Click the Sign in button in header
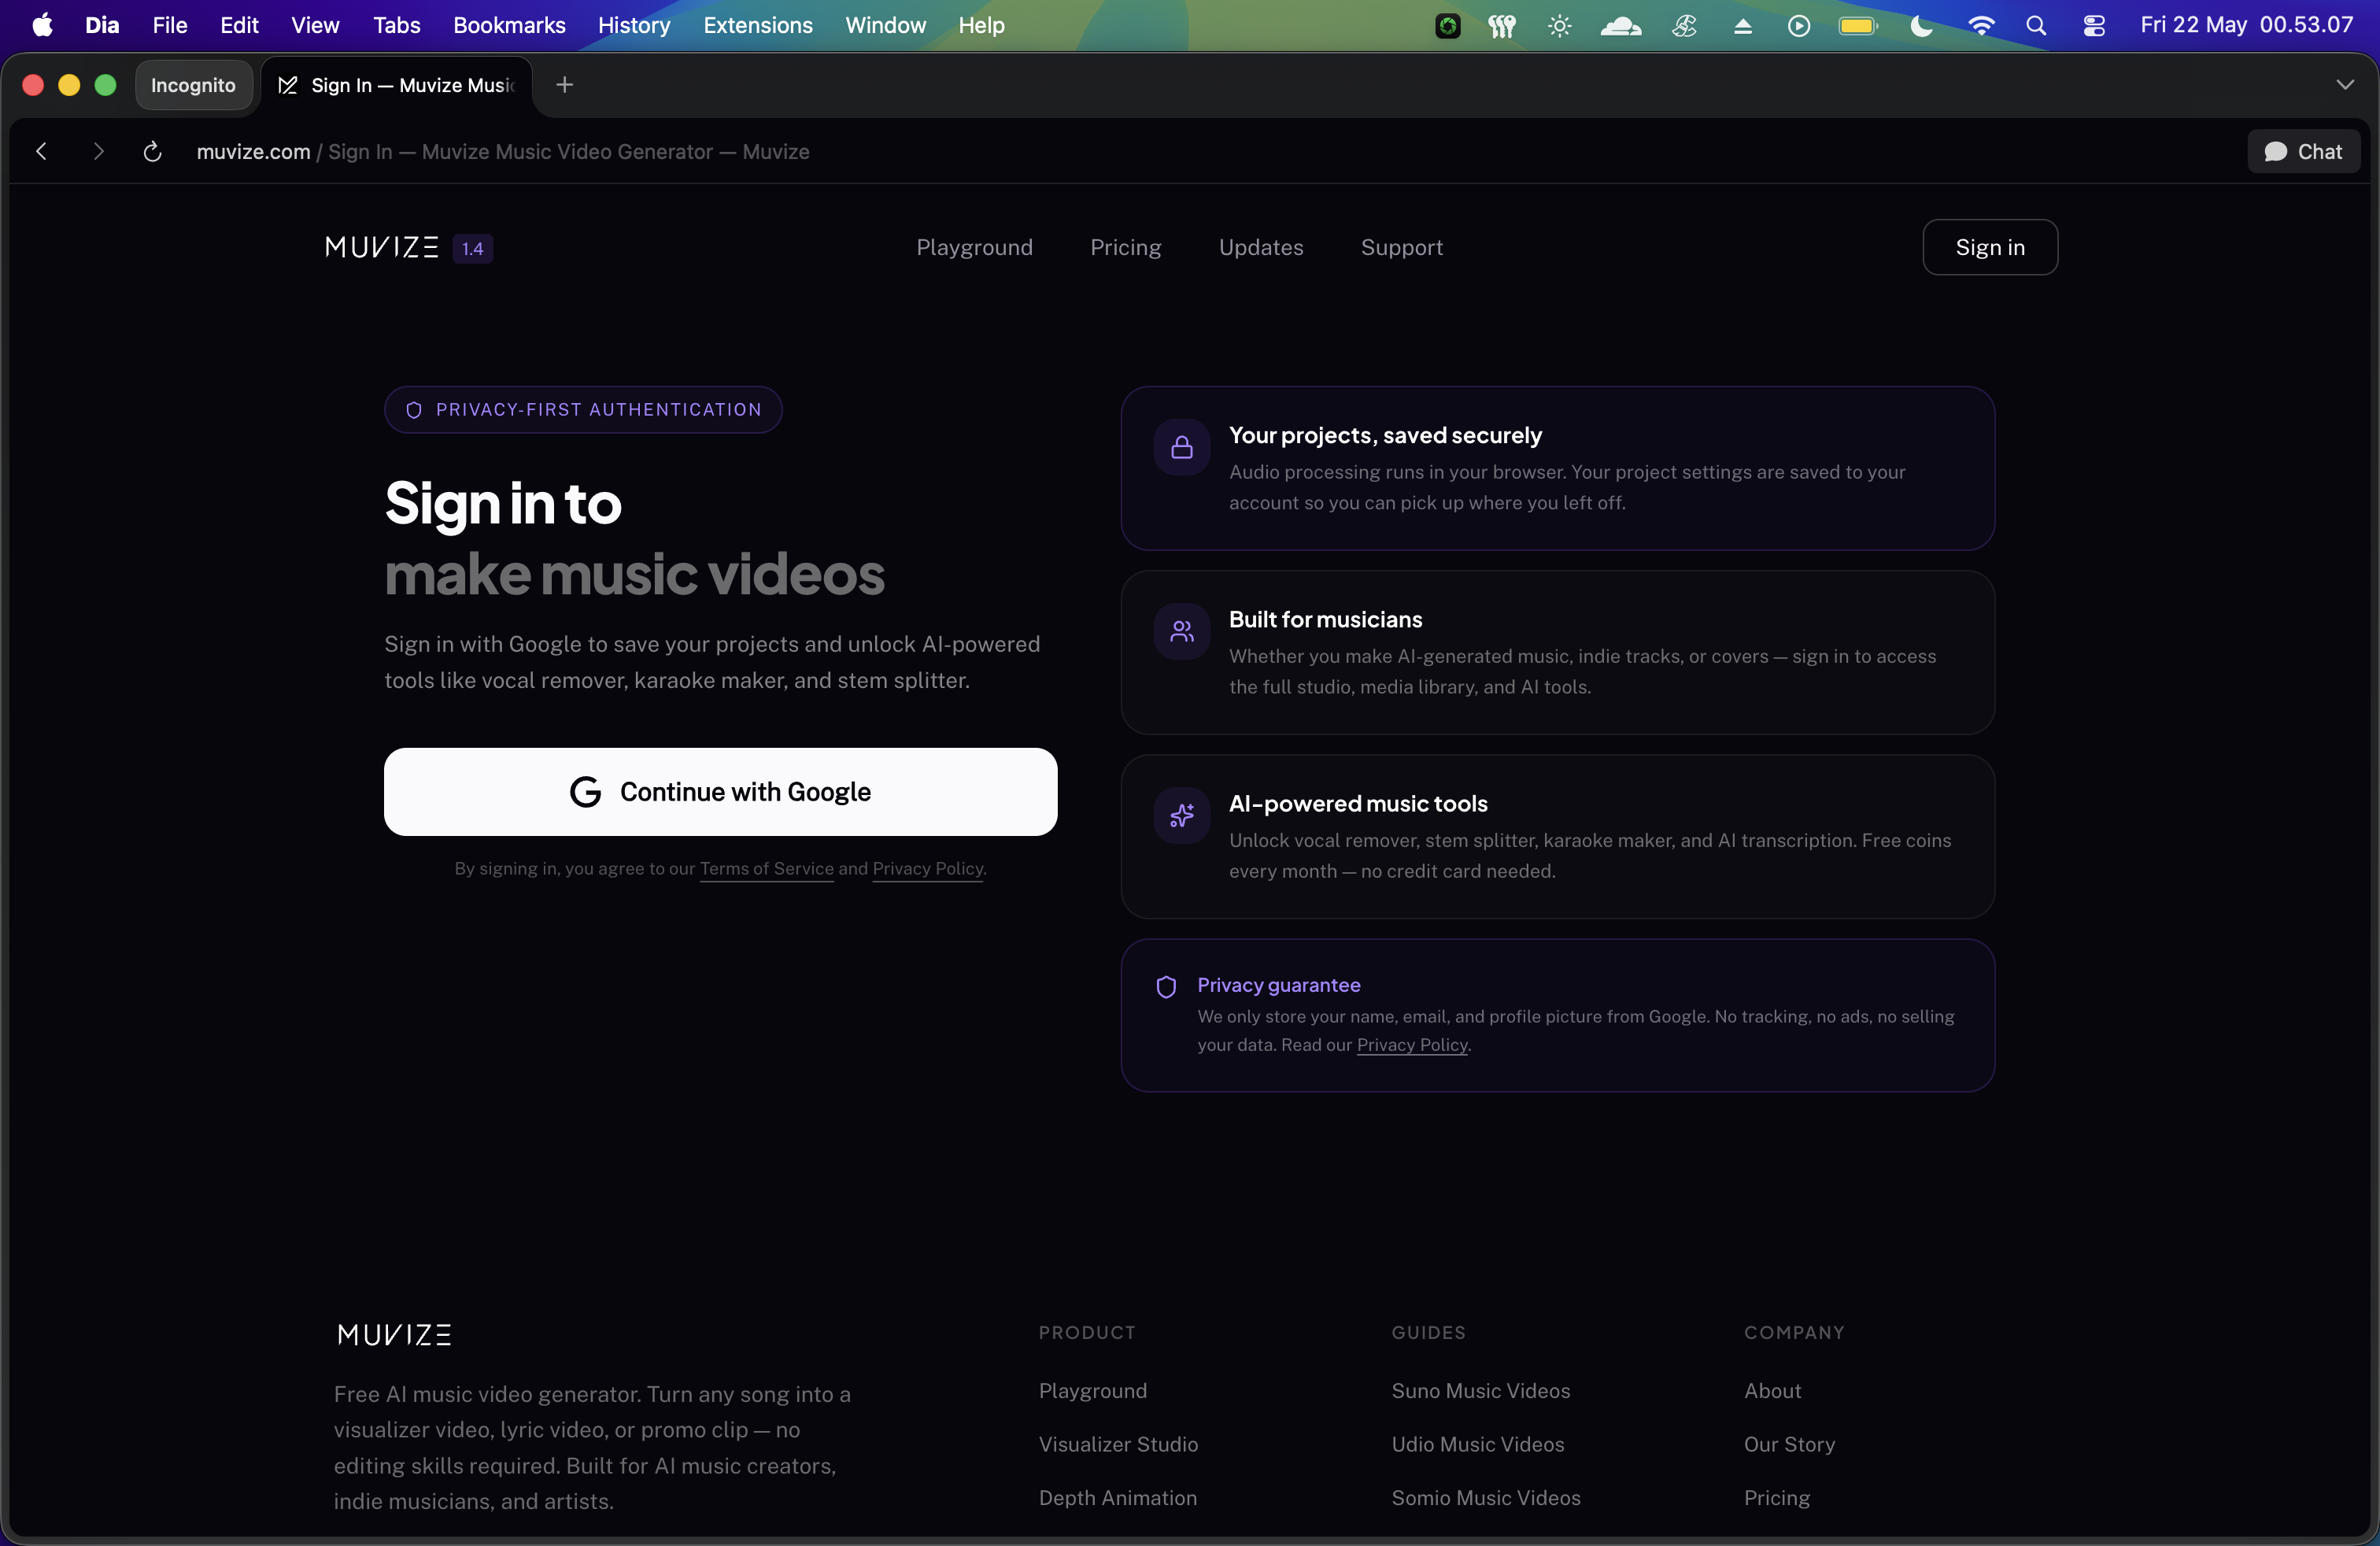This screenshot has height=1546, width=2380. tap(1990, 247)
